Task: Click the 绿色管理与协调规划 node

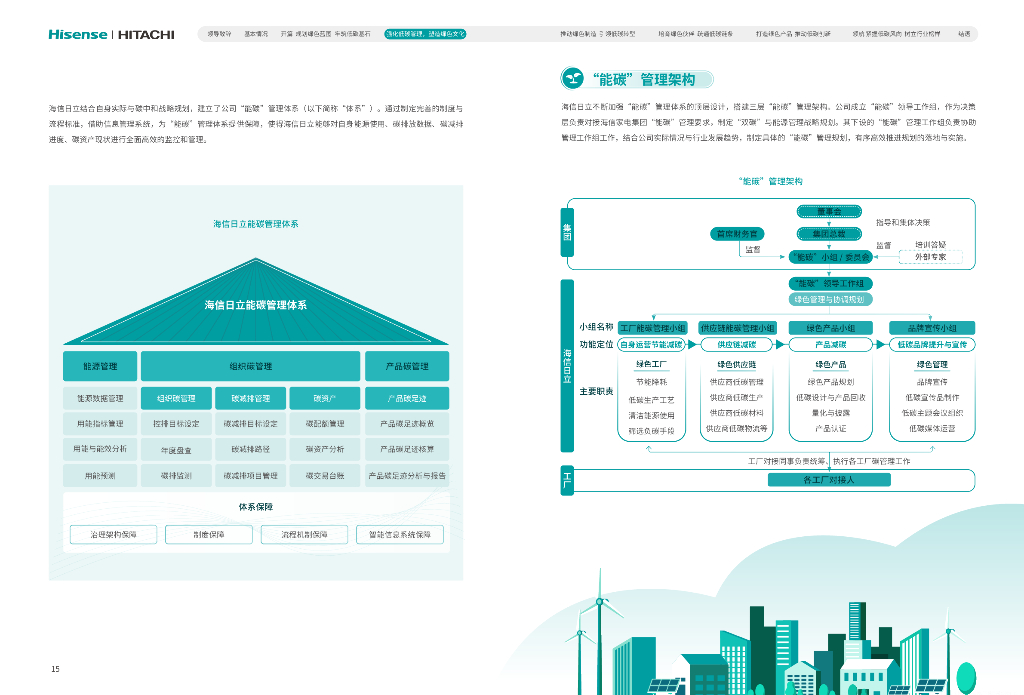Action: click(x=829, y=299)
